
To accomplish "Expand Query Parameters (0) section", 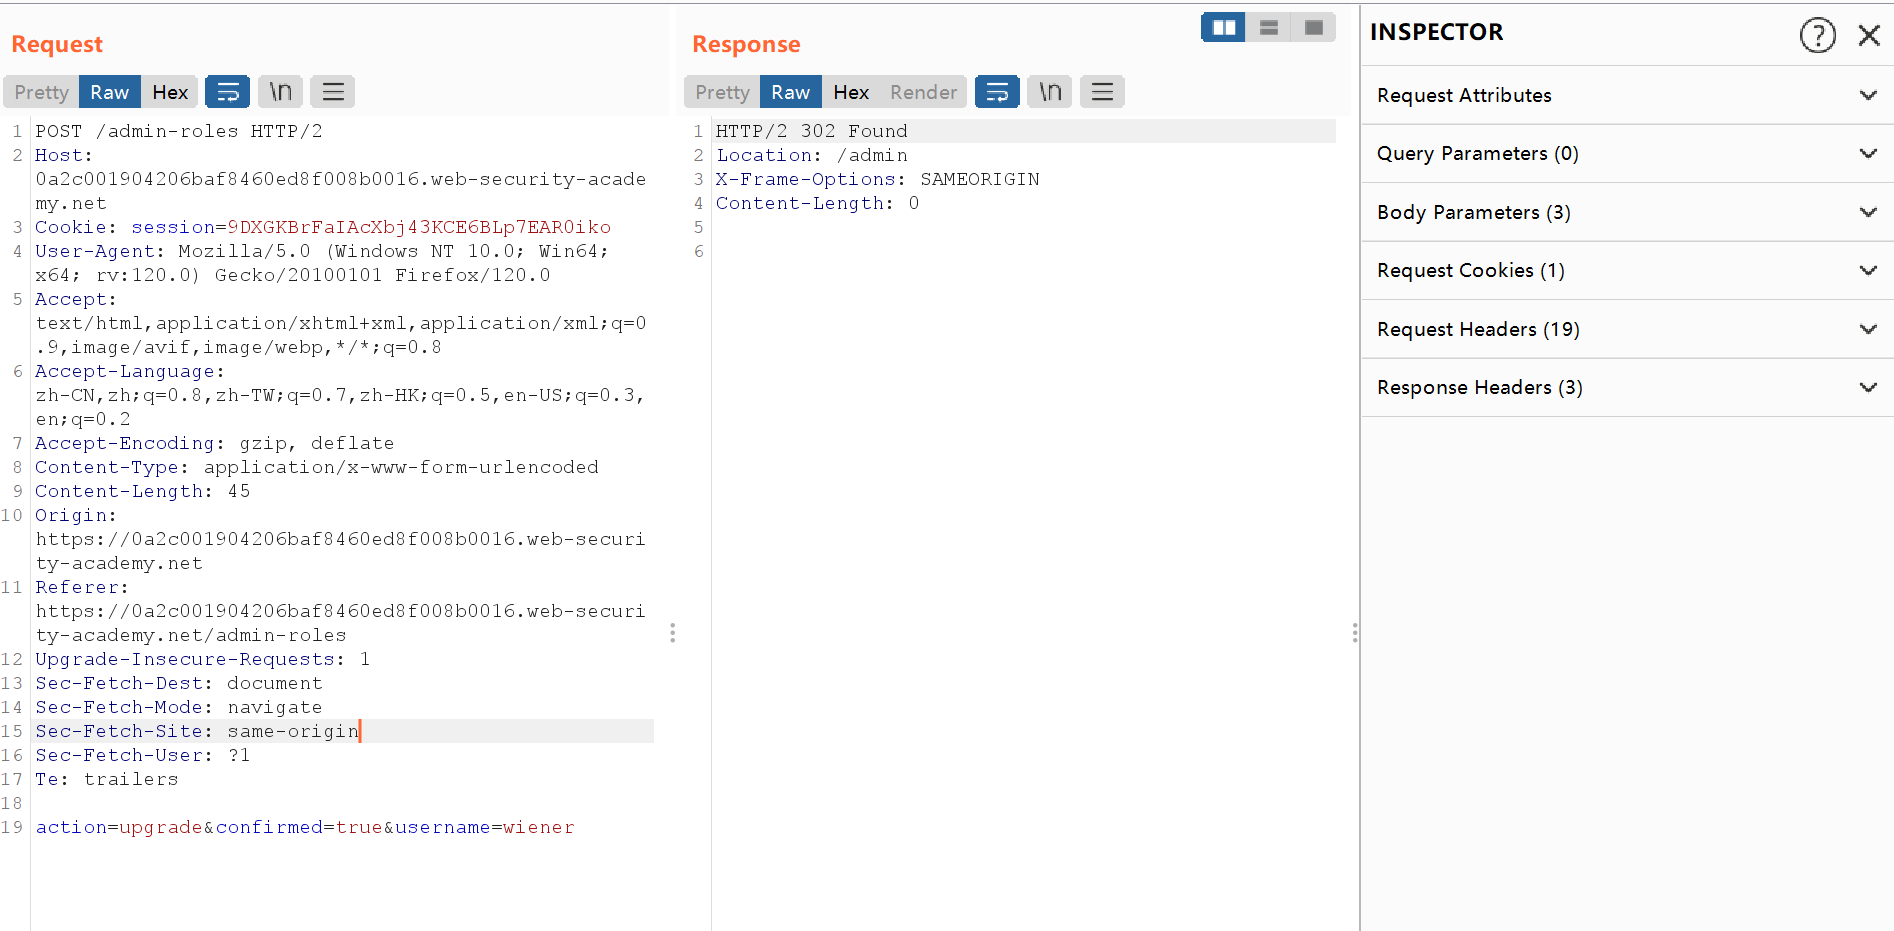I will click(x=1627, y=153).
